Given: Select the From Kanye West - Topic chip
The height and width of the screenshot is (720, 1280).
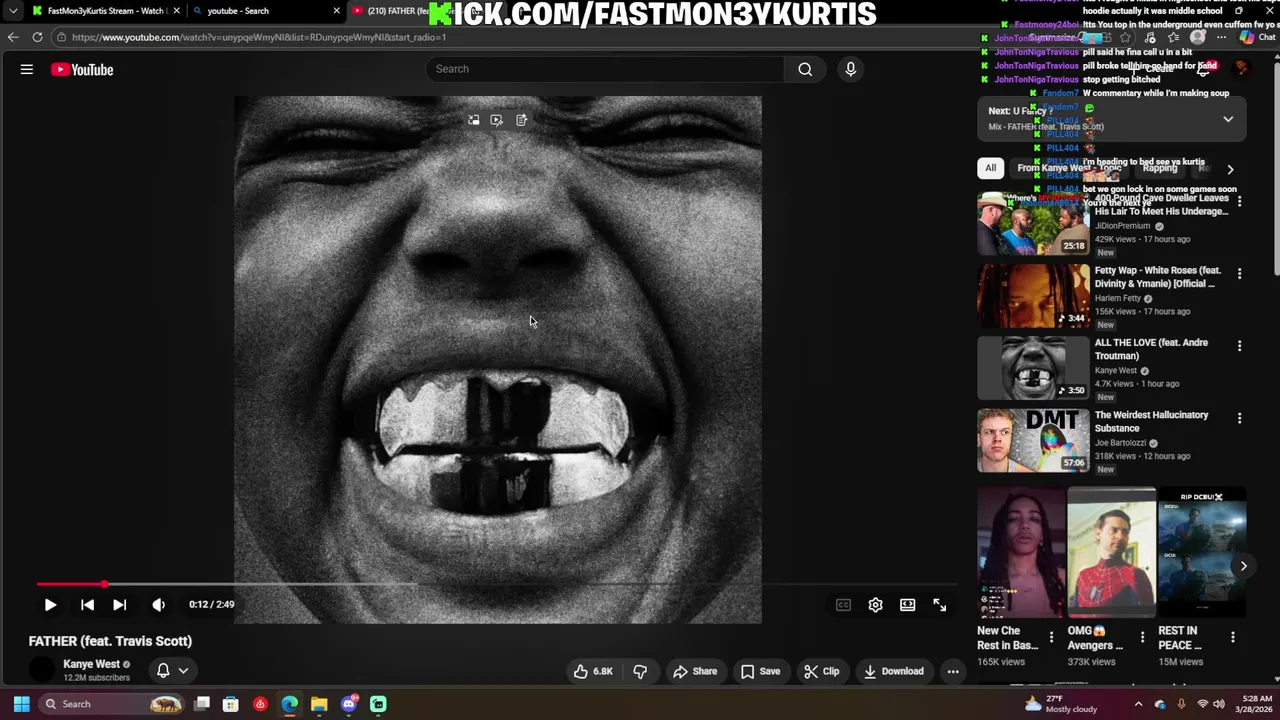Looking at the screenshot, I should coord(1067,168).
